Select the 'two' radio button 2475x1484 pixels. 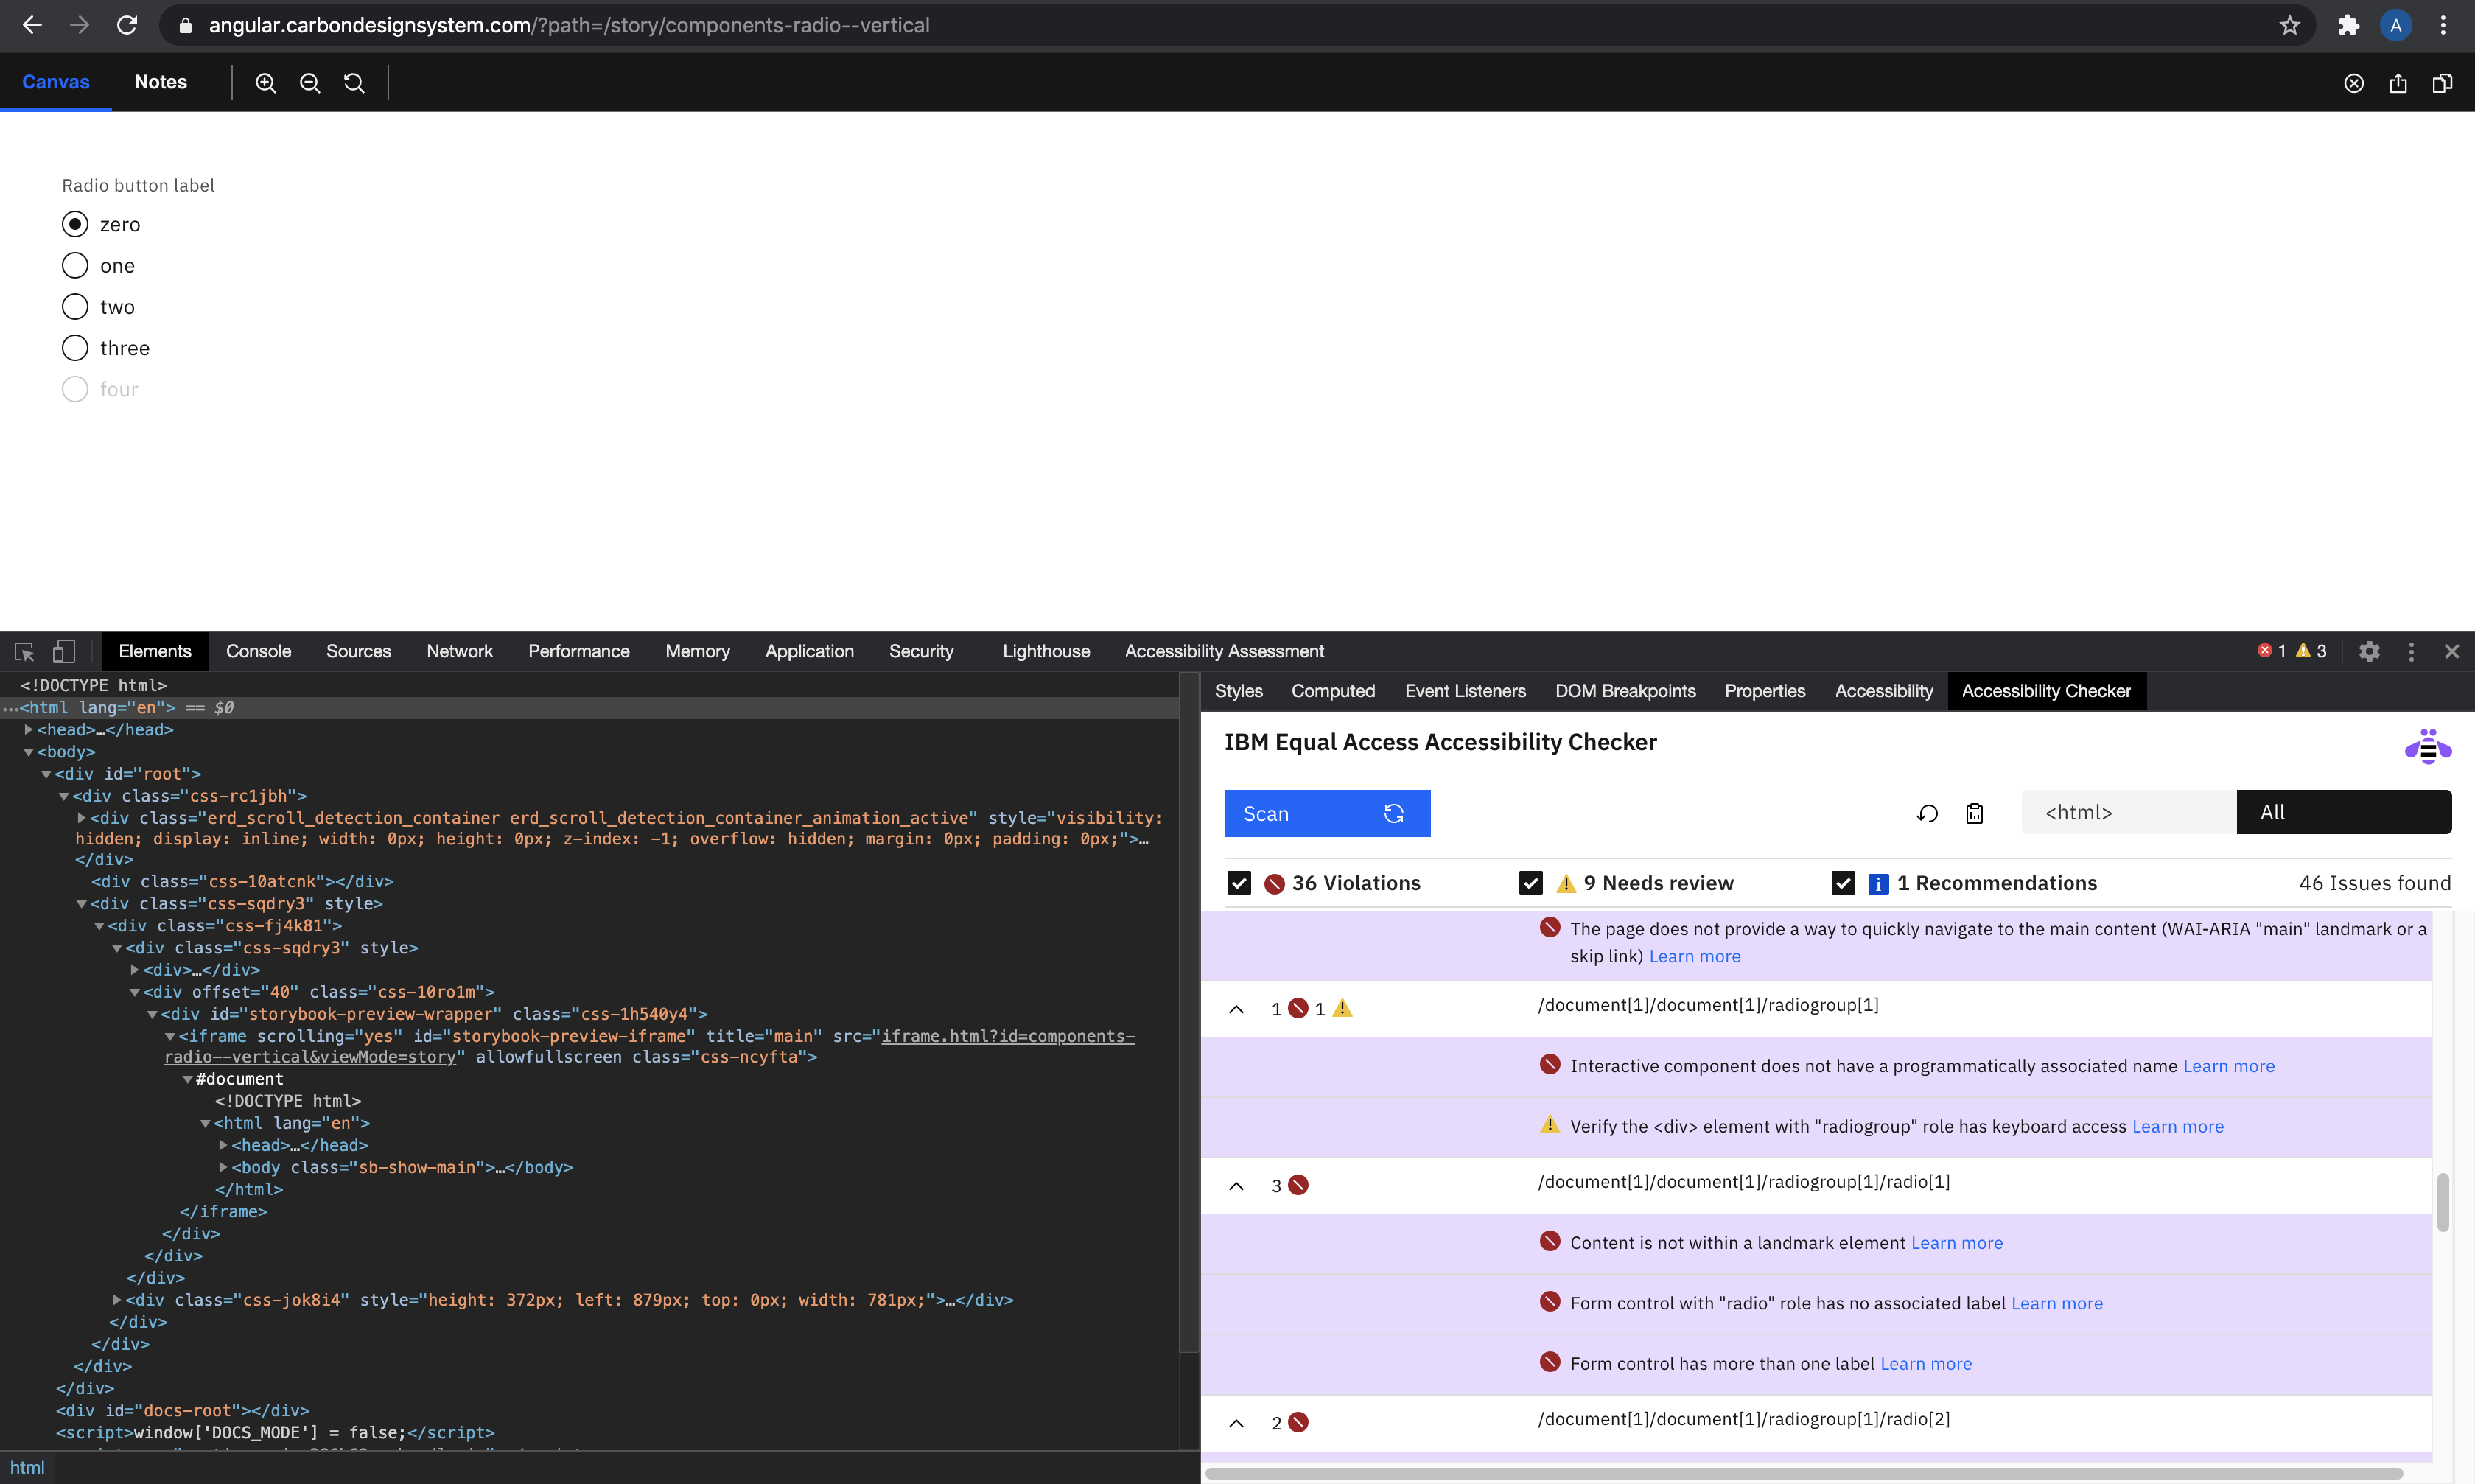point(75,306)
